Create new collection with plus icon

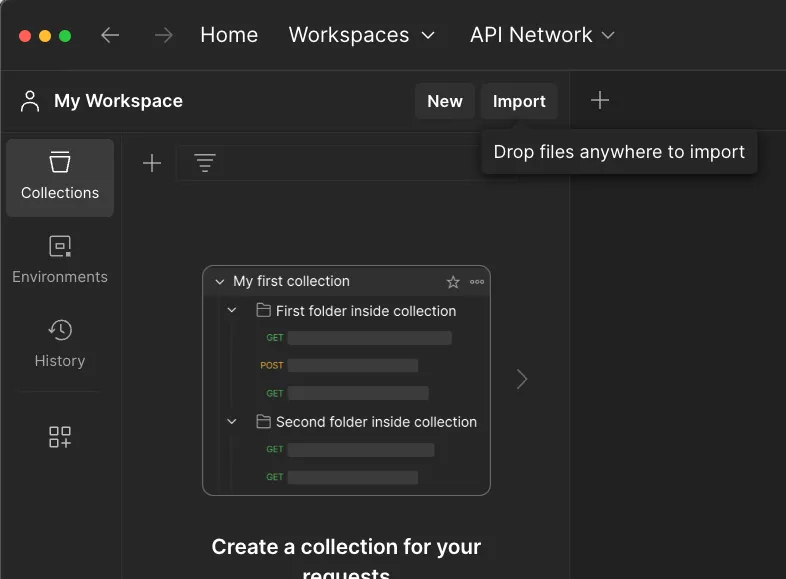pyautogui.click(x=152, y=163)
